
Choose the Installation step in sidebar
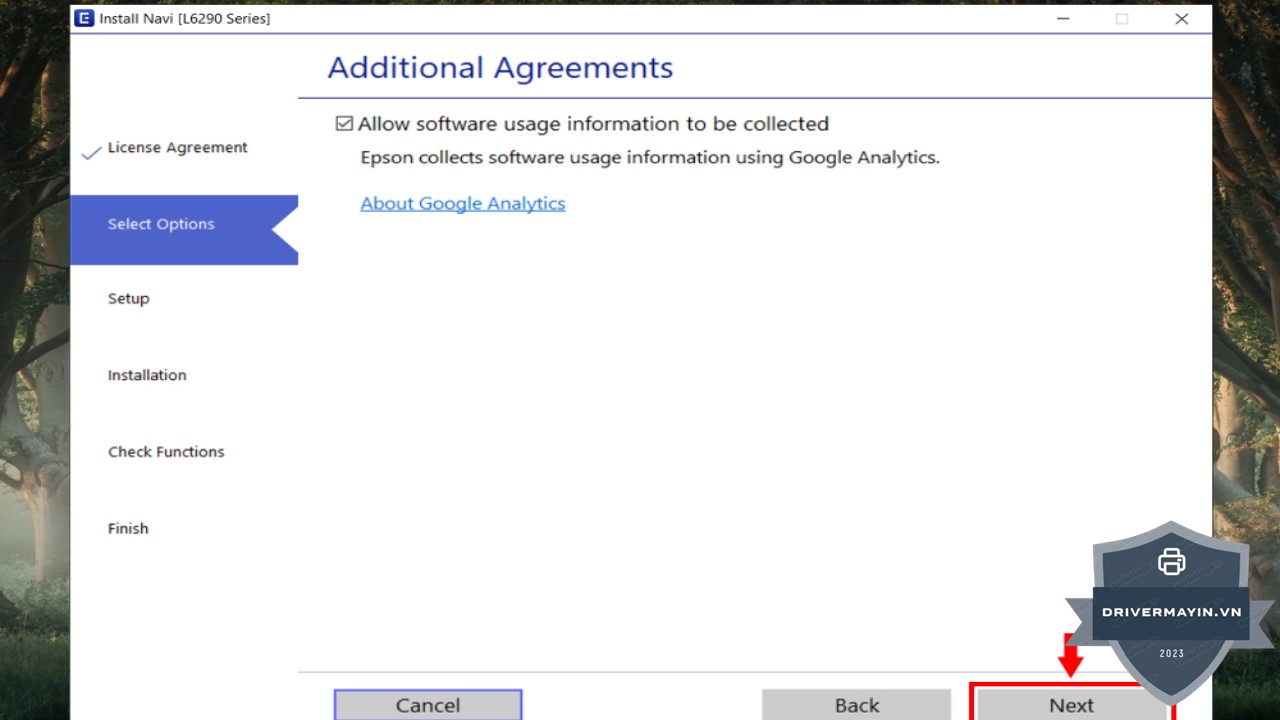pyautogui.click(x=147, y=375)
